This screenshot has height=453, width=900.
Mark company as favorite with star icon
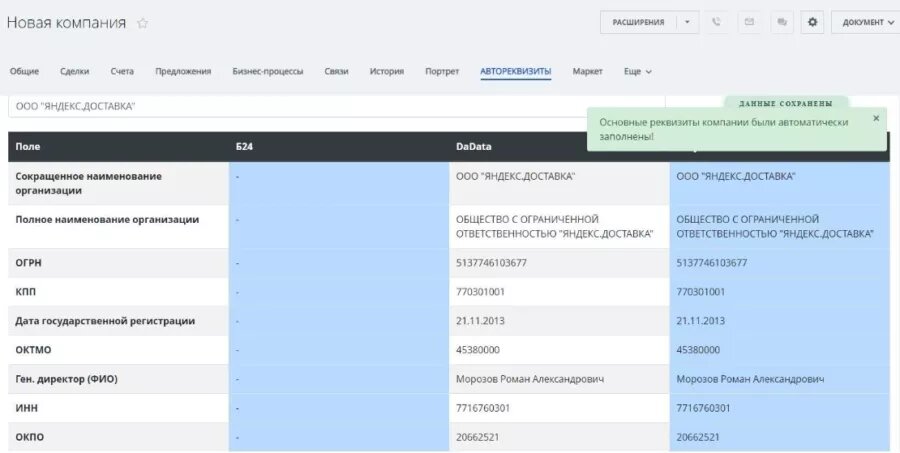tap(142, 24)
